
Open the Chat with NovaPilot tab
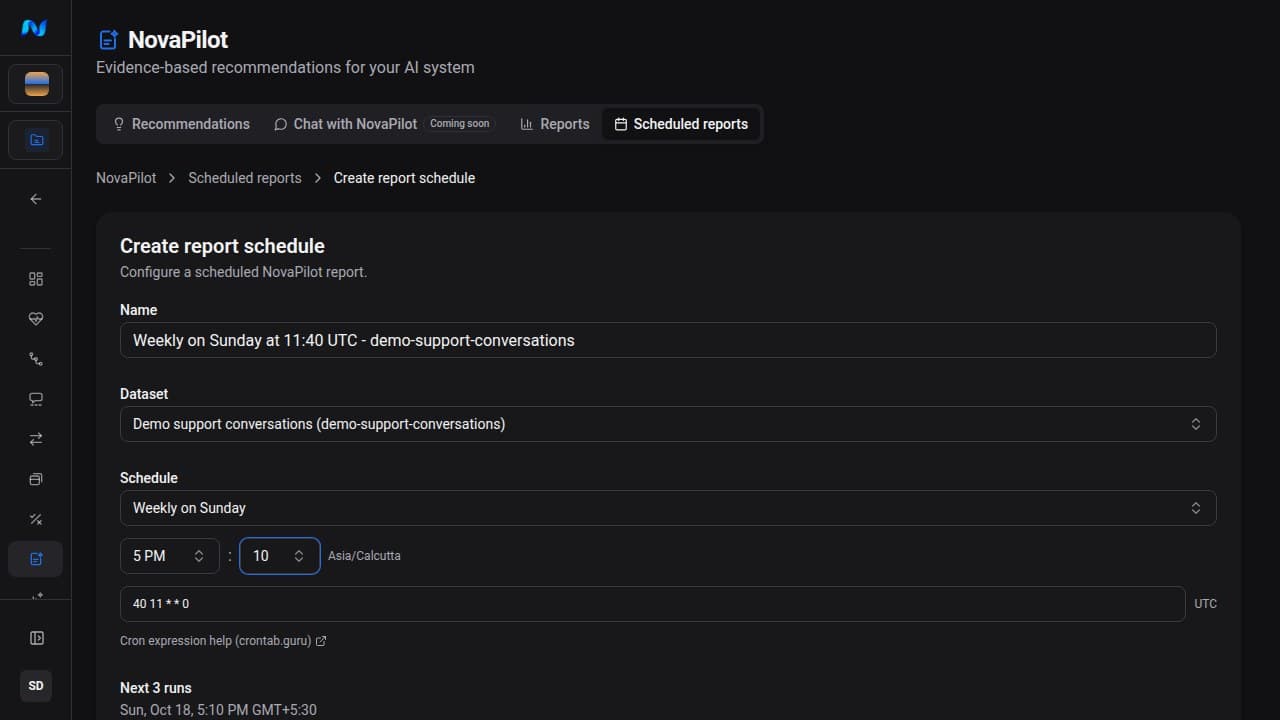[x=384, y=124]
